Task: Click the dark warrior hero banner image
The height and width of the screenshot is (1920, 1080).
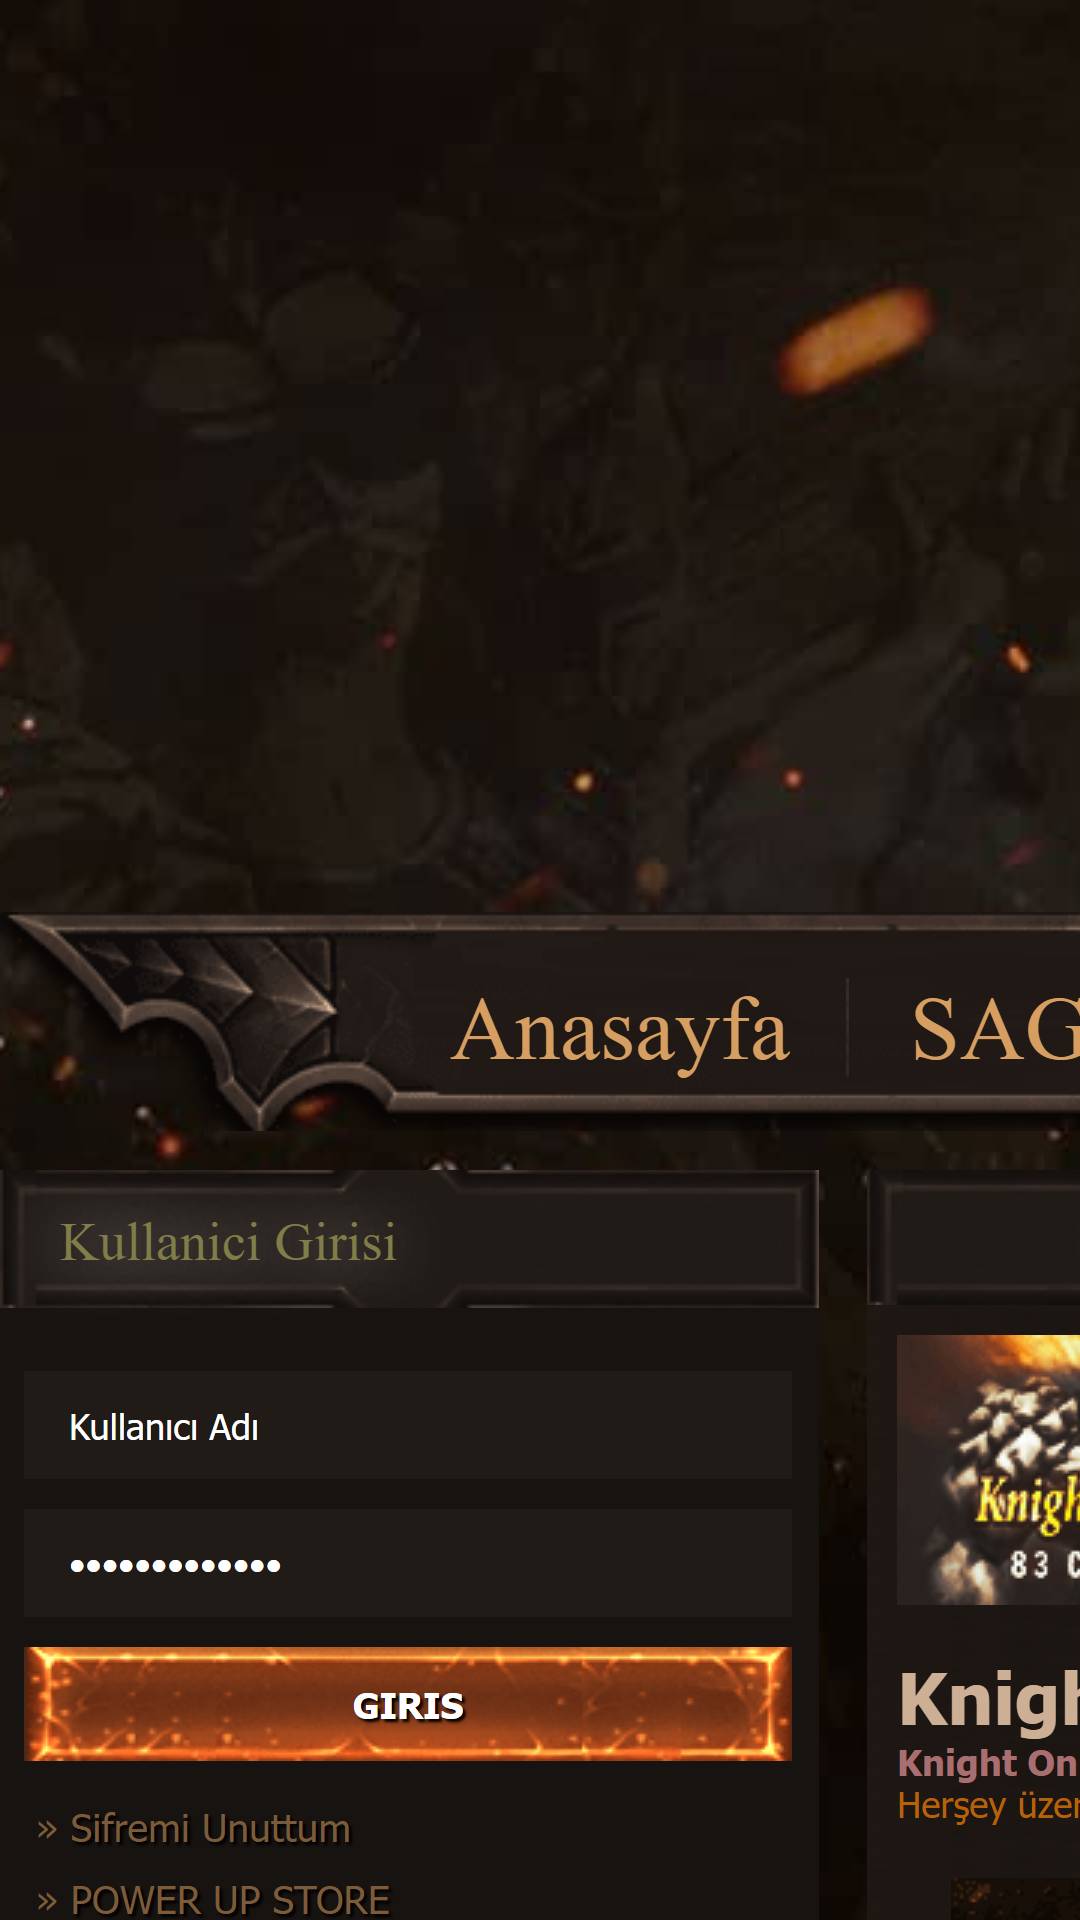Action: tap(540, 455)
